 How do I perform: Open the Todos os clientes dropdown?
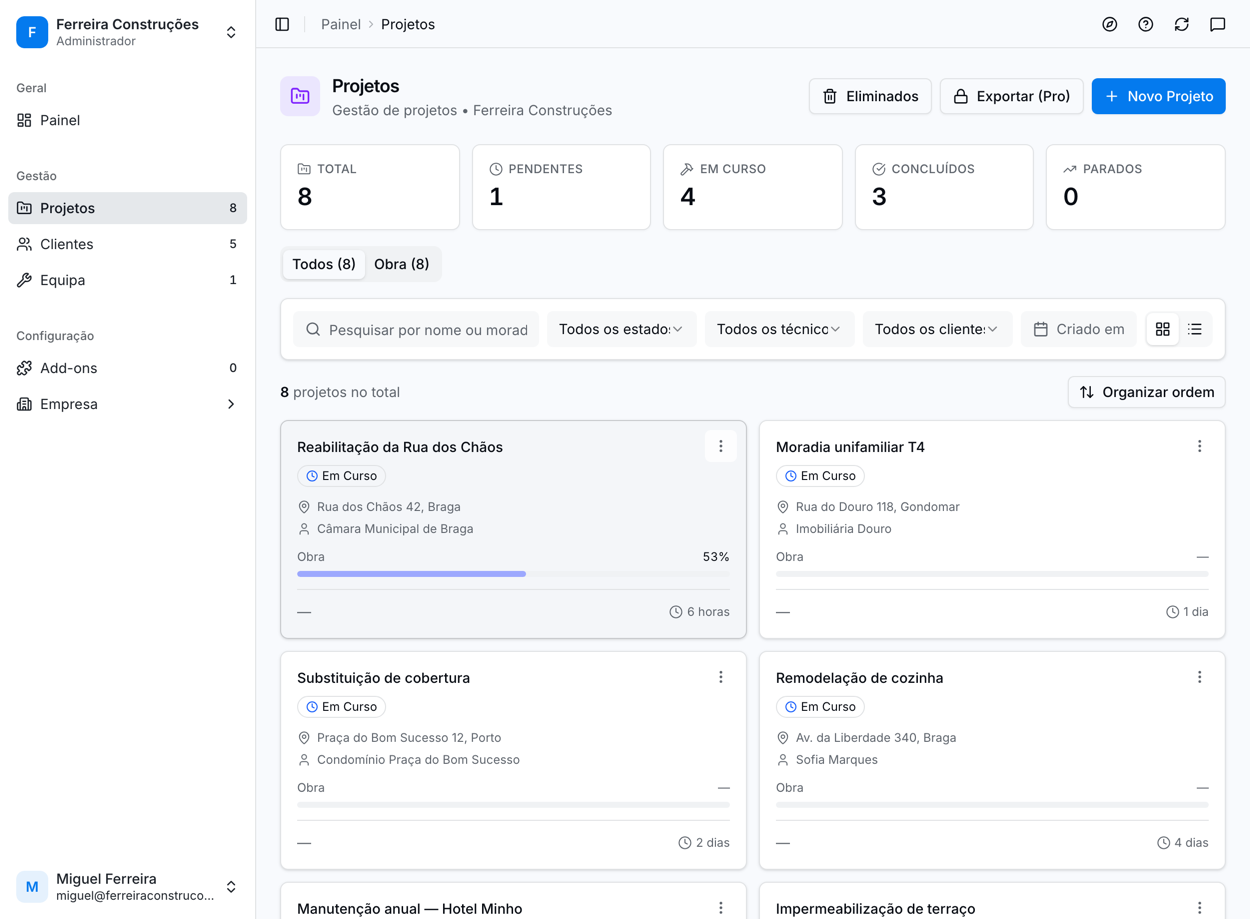[x=937, y=329]
